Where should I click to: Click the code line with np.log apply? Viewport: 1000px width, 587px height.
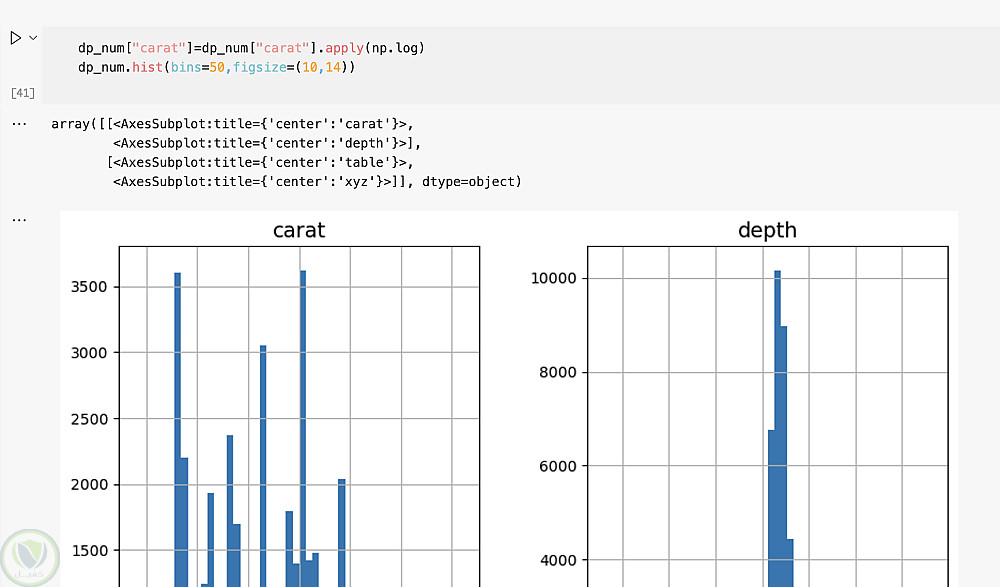pyautogui.click(x=251, y=48)
